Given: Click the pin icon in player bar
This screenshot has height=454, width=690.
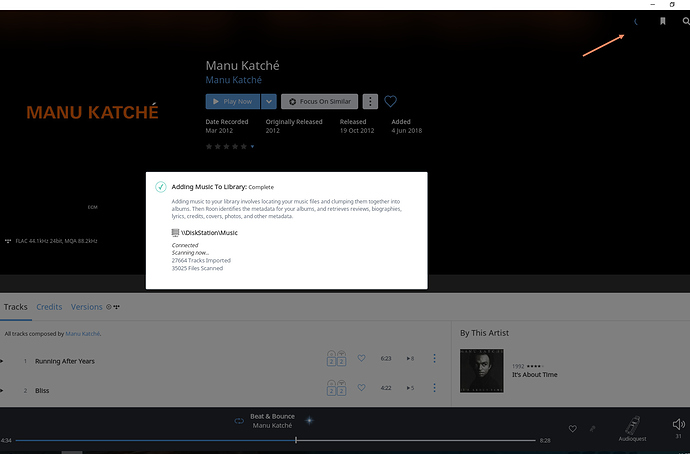Looking at the screenshot, I should (592, 428).
